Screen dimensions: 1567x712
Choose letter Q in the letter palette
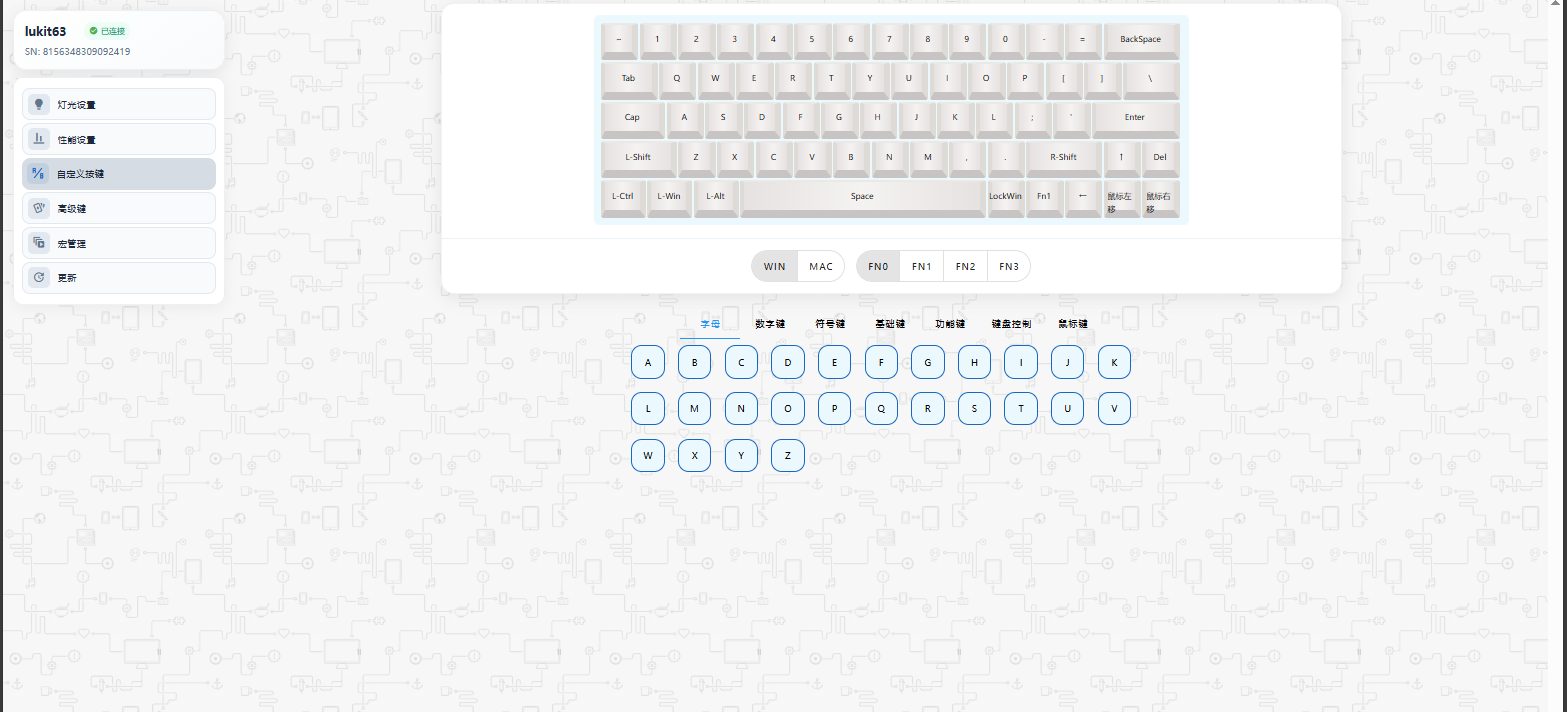pyautogui.click(x=881, y=408)
